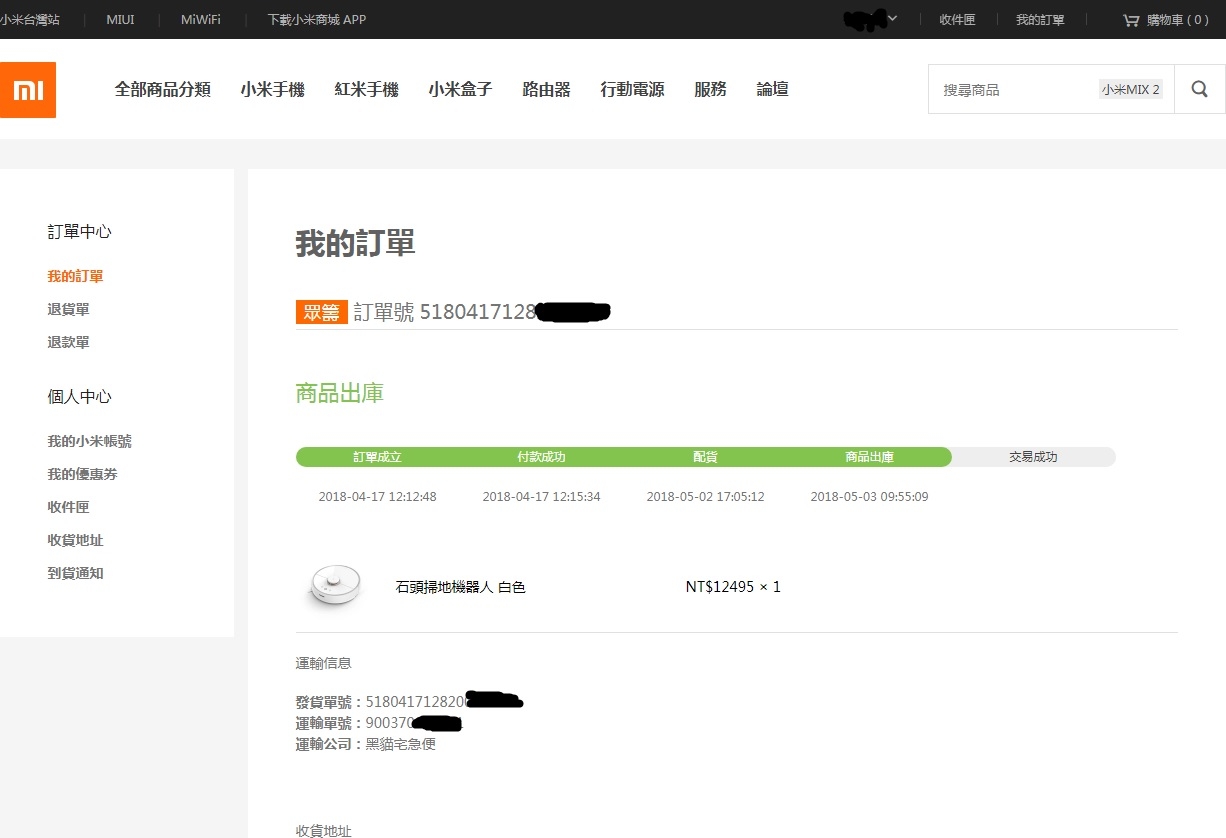Click the 發貨單號 shipment number line
The image size is (1226, 838).
[x=410, y=702]
